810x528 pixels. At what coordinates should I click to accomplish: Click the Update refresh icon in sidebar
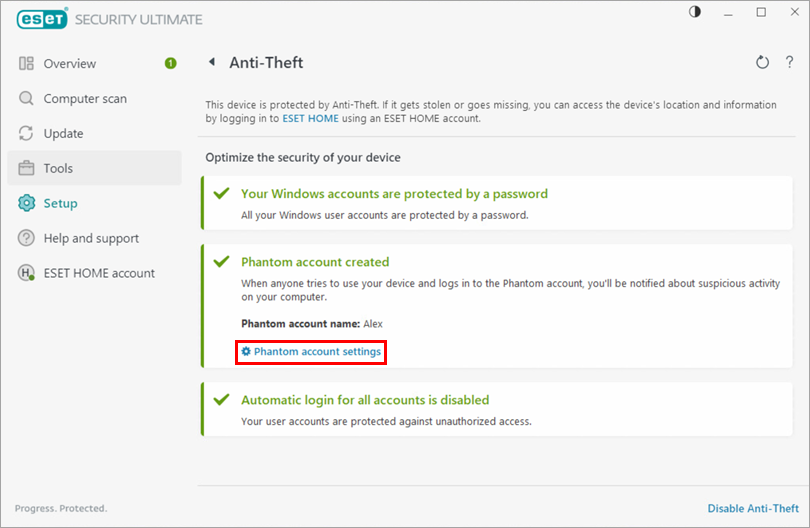pyautogui.click(x=27, y=134)
